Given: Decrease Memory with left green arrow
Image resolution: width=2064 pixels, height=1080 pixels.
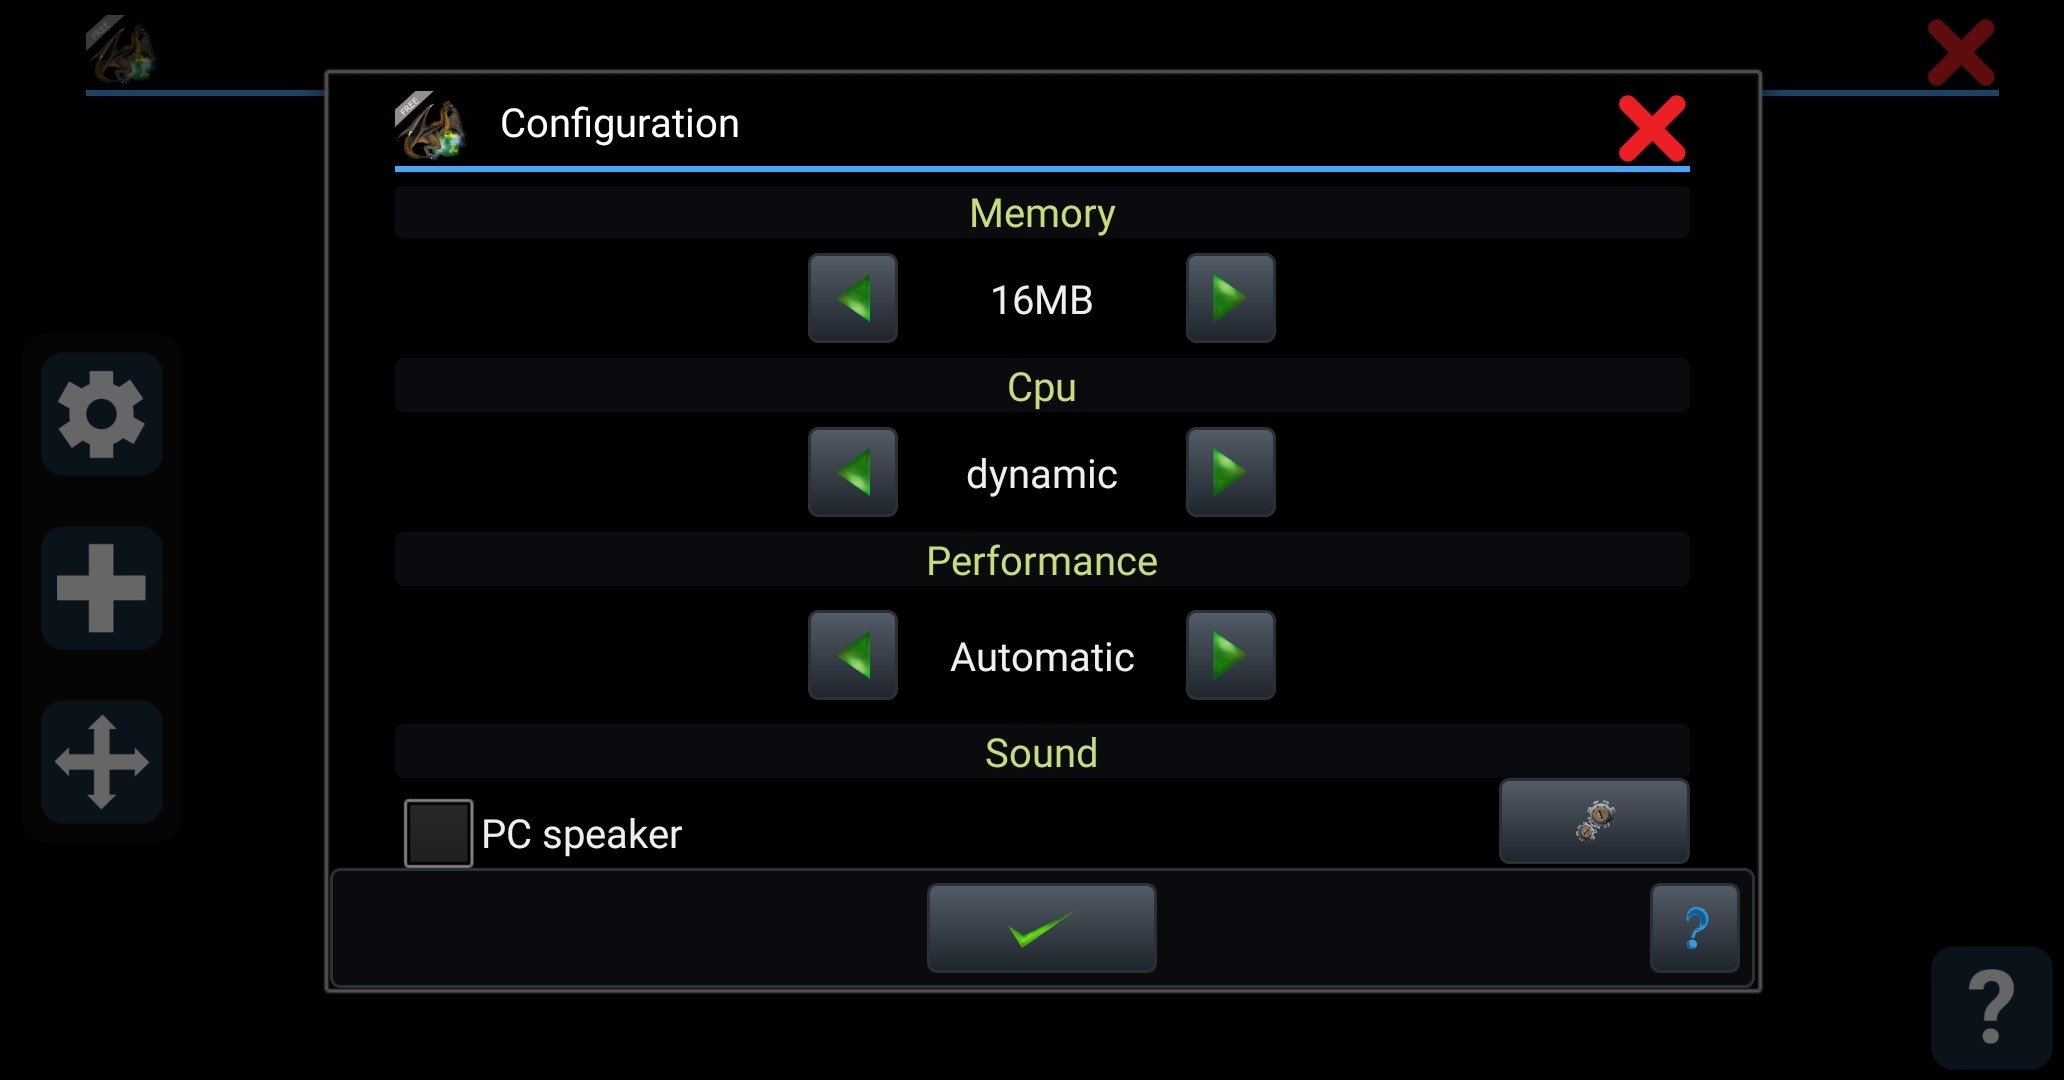Looking at the screenshot, I should click(x=853, y=298).
